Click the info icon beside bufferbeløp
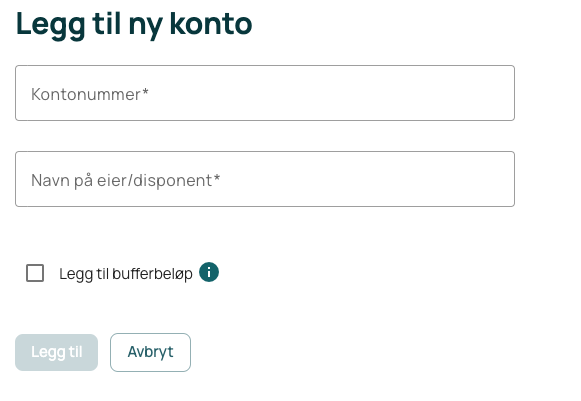The height and width of the screenshot is (401, 581). (x=209, y=272)
